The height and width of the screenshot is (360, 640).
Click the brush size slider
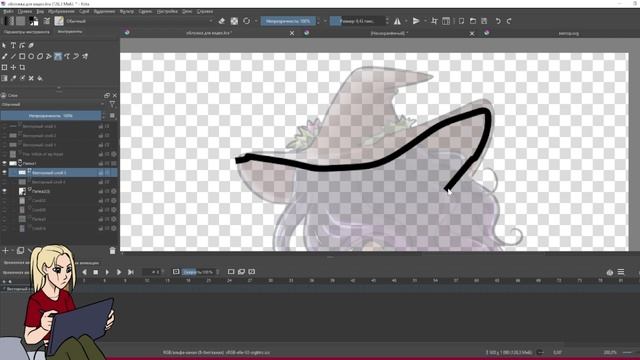tap(357, 21)
